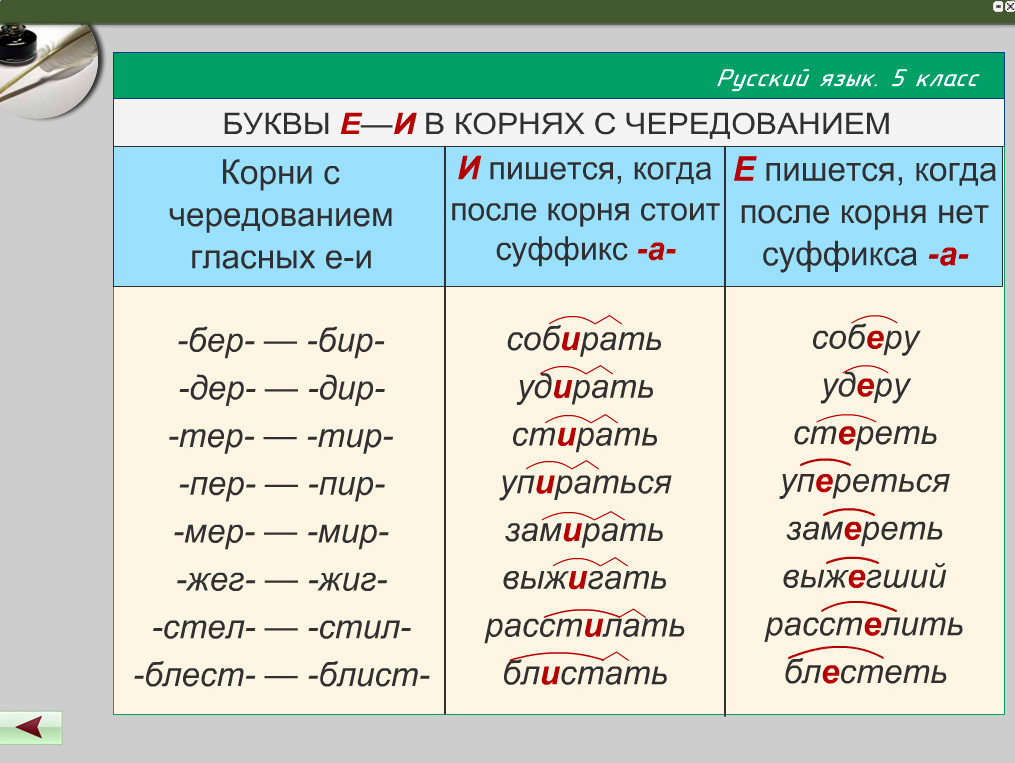Click the word 'блистать'
The height and width of the screenshot is (763, 1015).
click(x=585, y=672)
